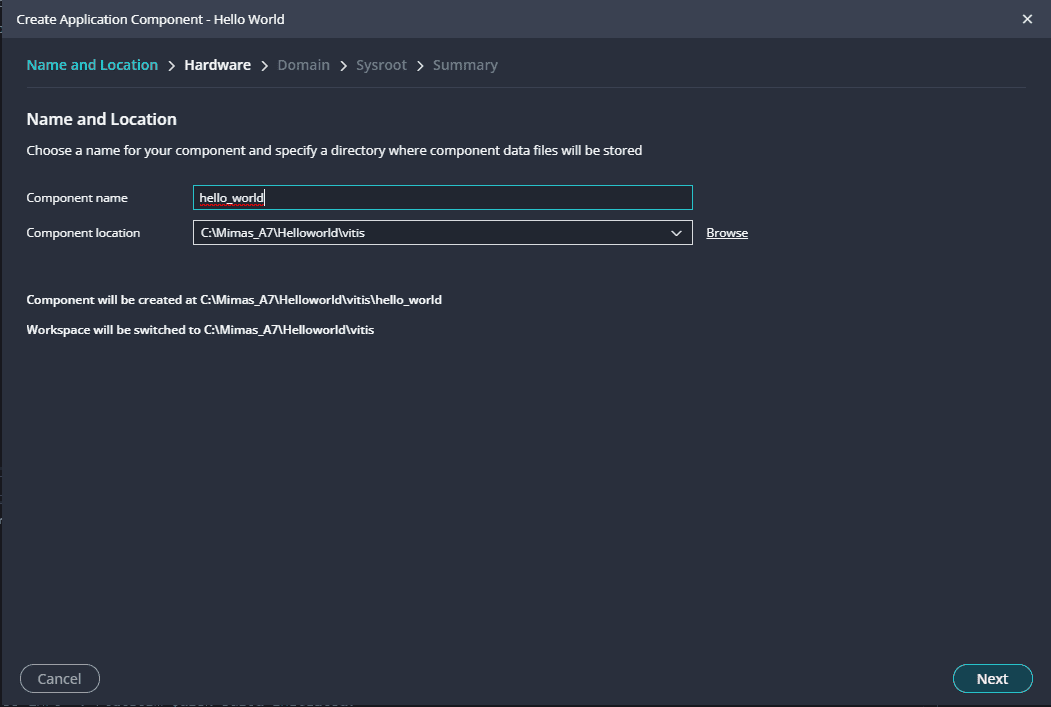1051x707 pixels.
Task: Expand the Component location dropdown arrow
Action: (676, 233)
